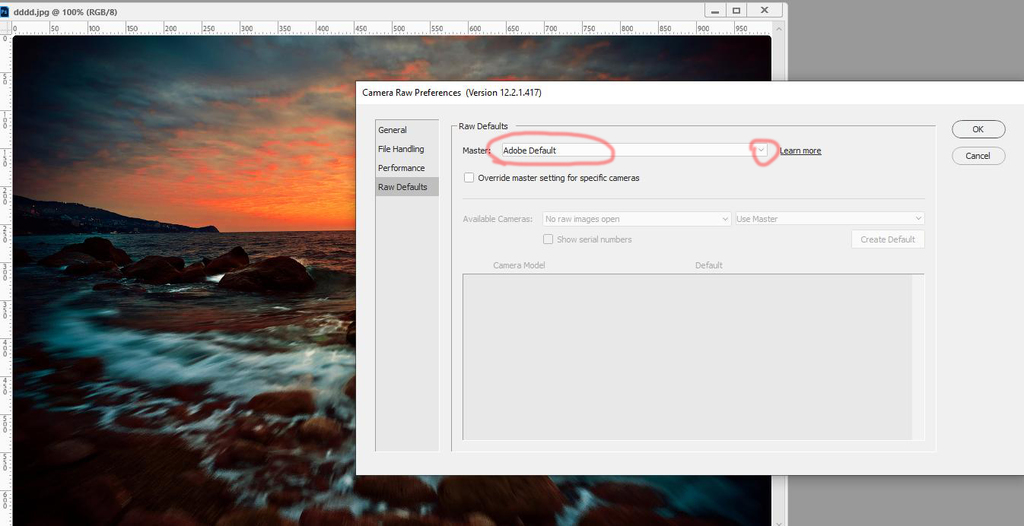The image size is (1024, 526).
Task: Open the Learn more link
Action: [x=800, y=151]
